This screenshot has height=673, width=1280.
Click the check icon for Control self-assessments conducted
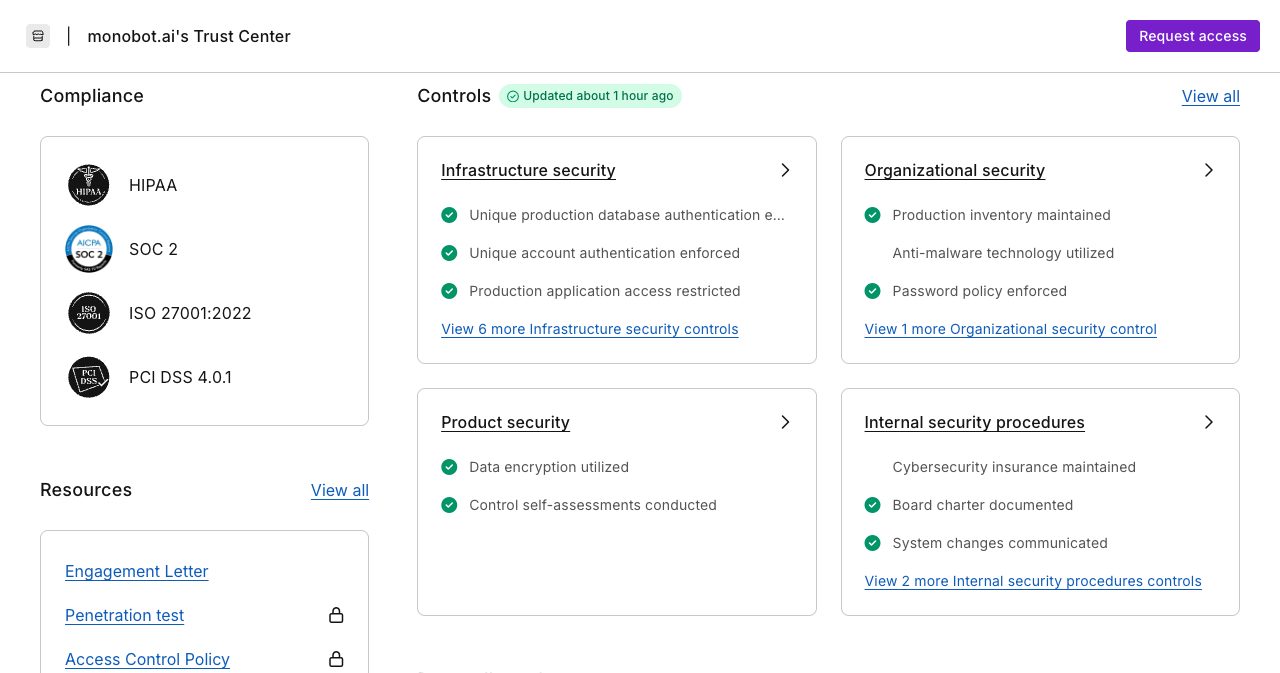point(449,505)
